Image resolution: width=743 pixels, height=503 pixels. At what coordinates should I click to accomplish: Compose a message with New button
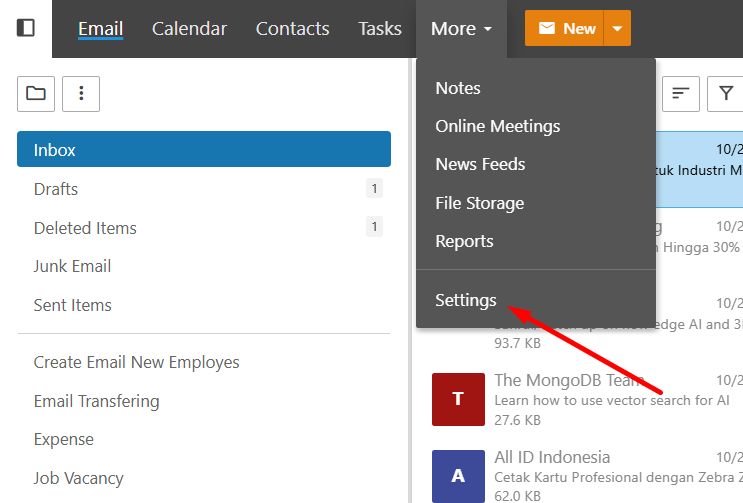[x=566, y=28]
